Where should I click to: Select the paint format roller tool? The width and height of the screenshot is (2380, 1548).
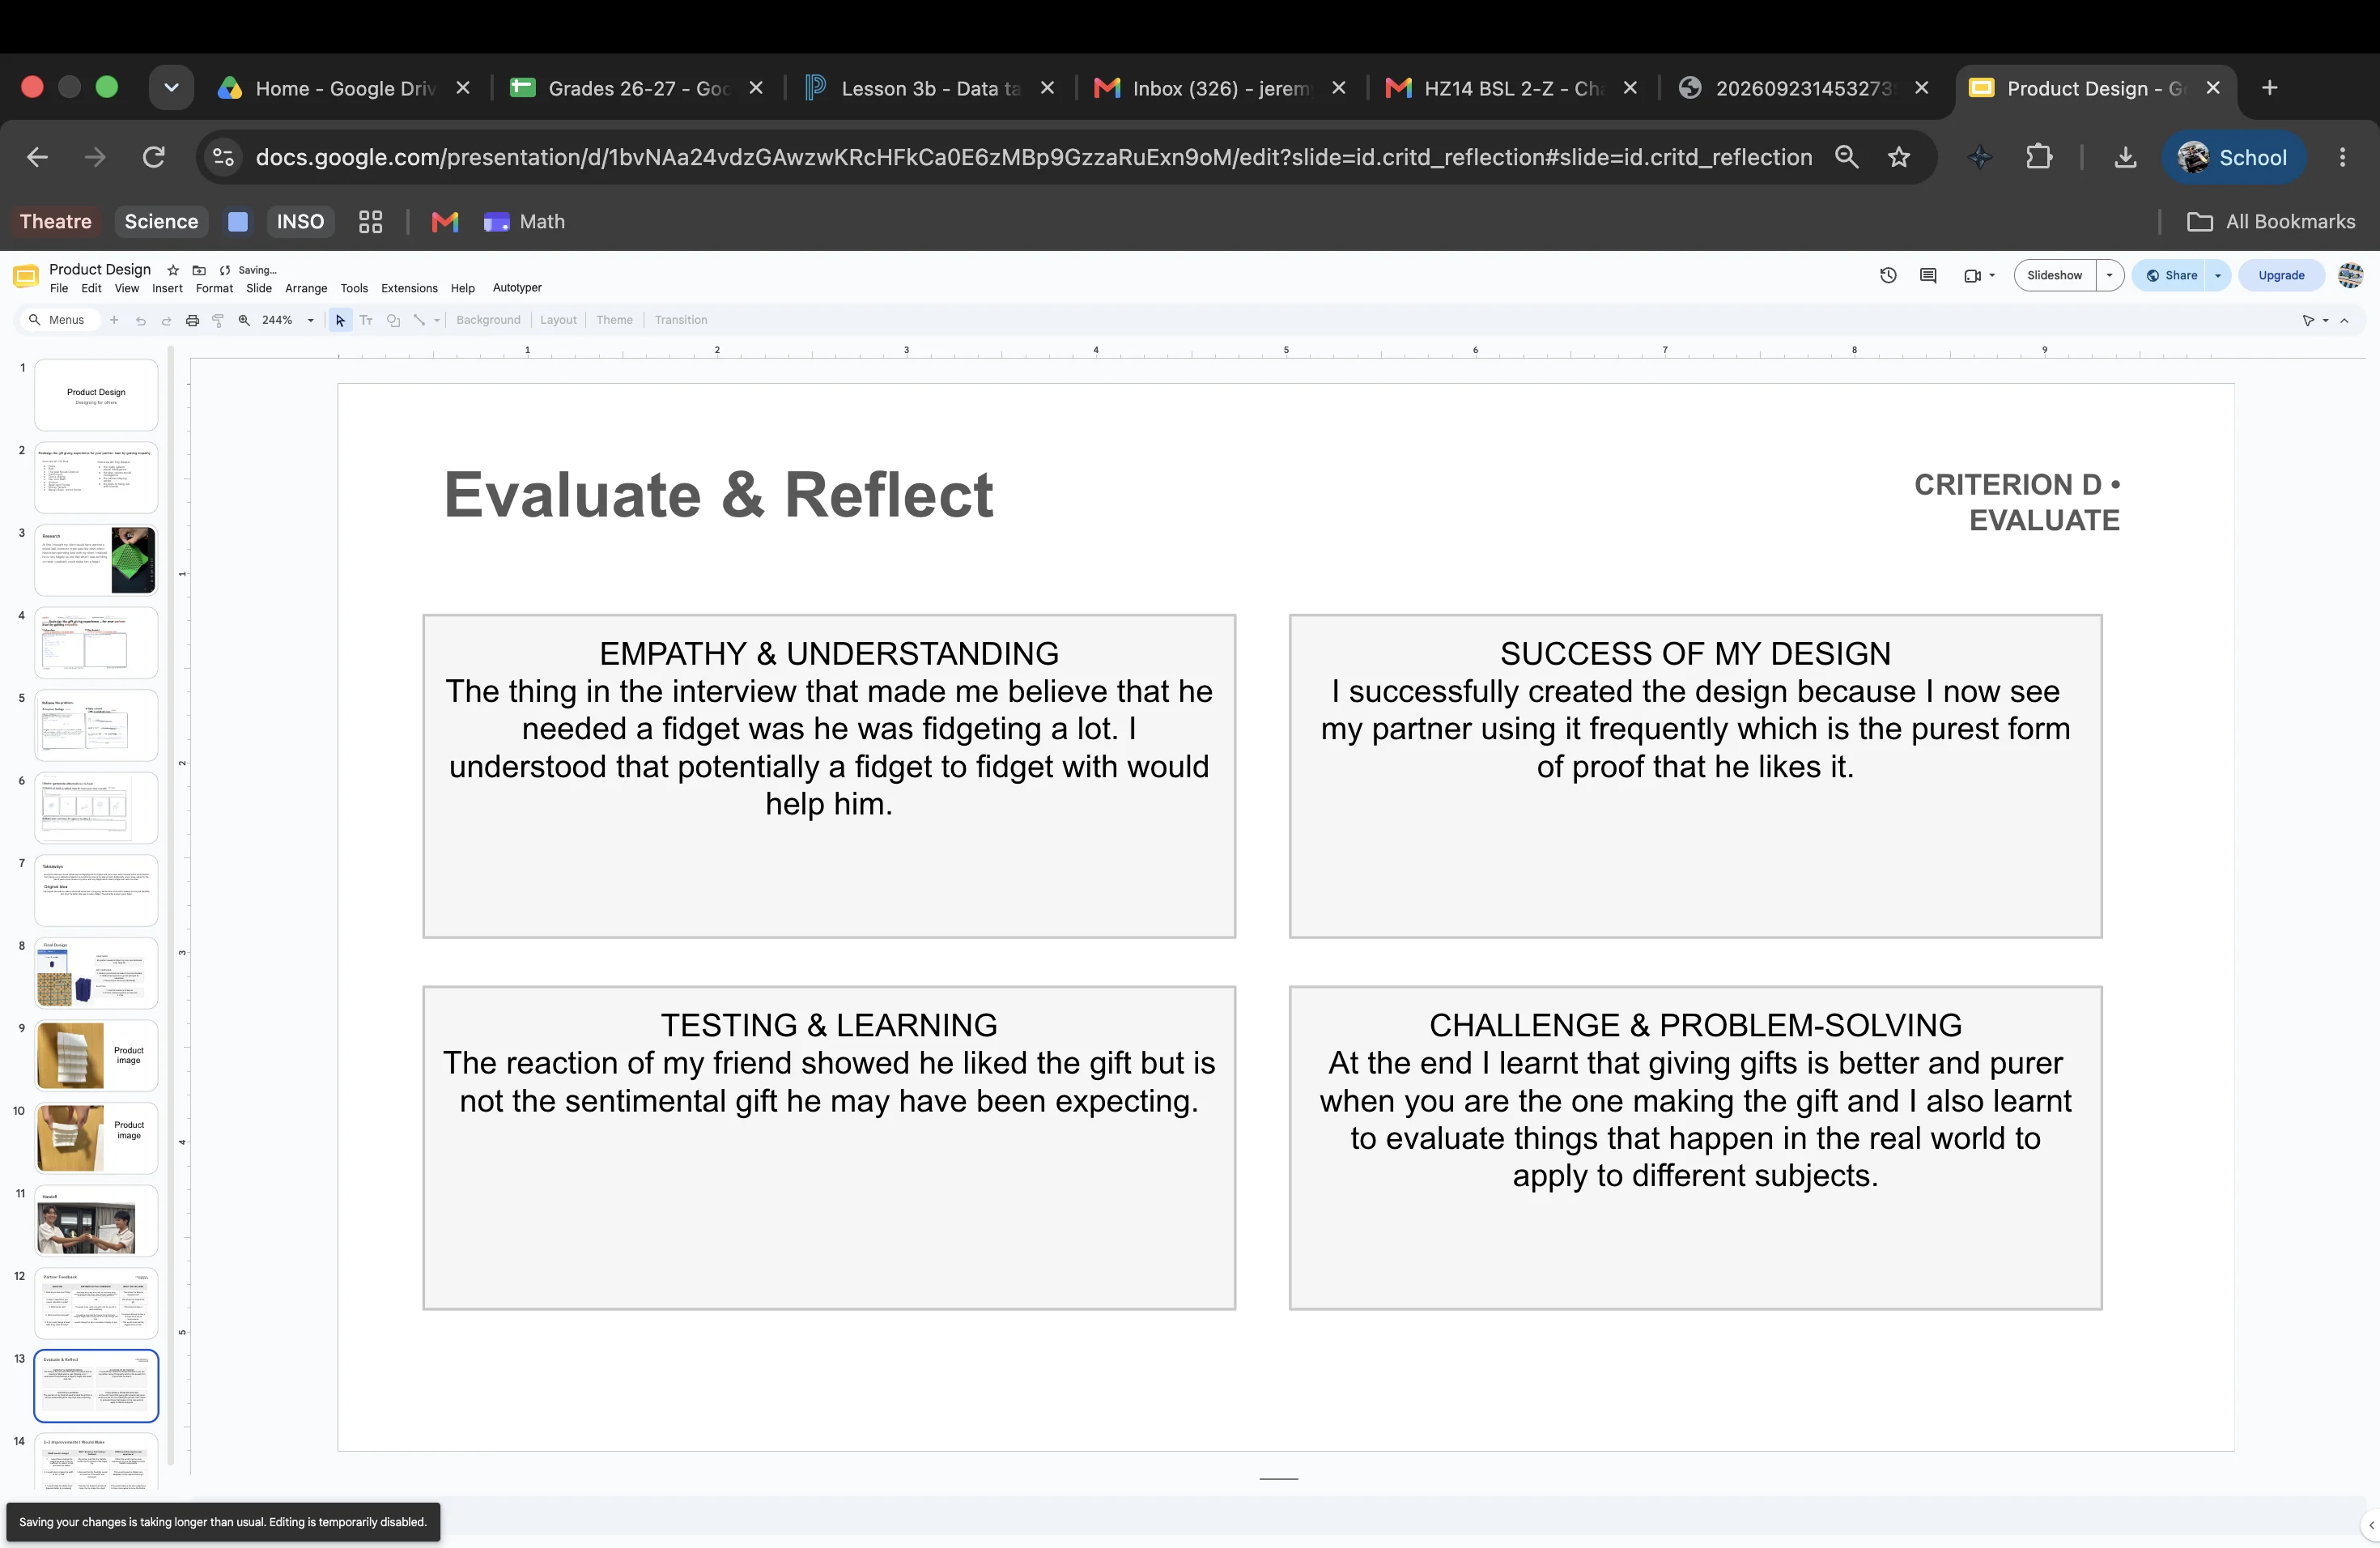pos(218,320)
